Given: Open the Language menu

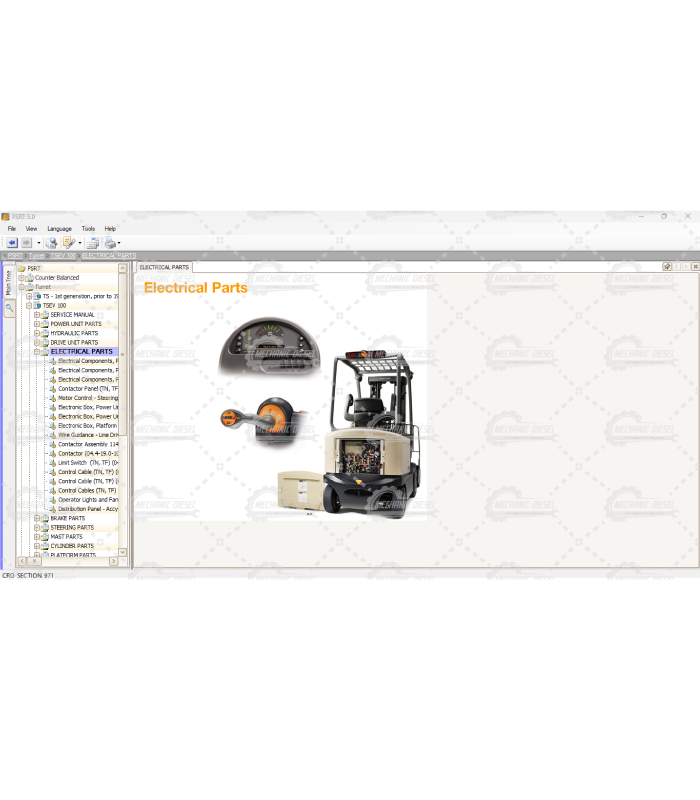Looking at the screenshot, I should click(x=59, y=229).
